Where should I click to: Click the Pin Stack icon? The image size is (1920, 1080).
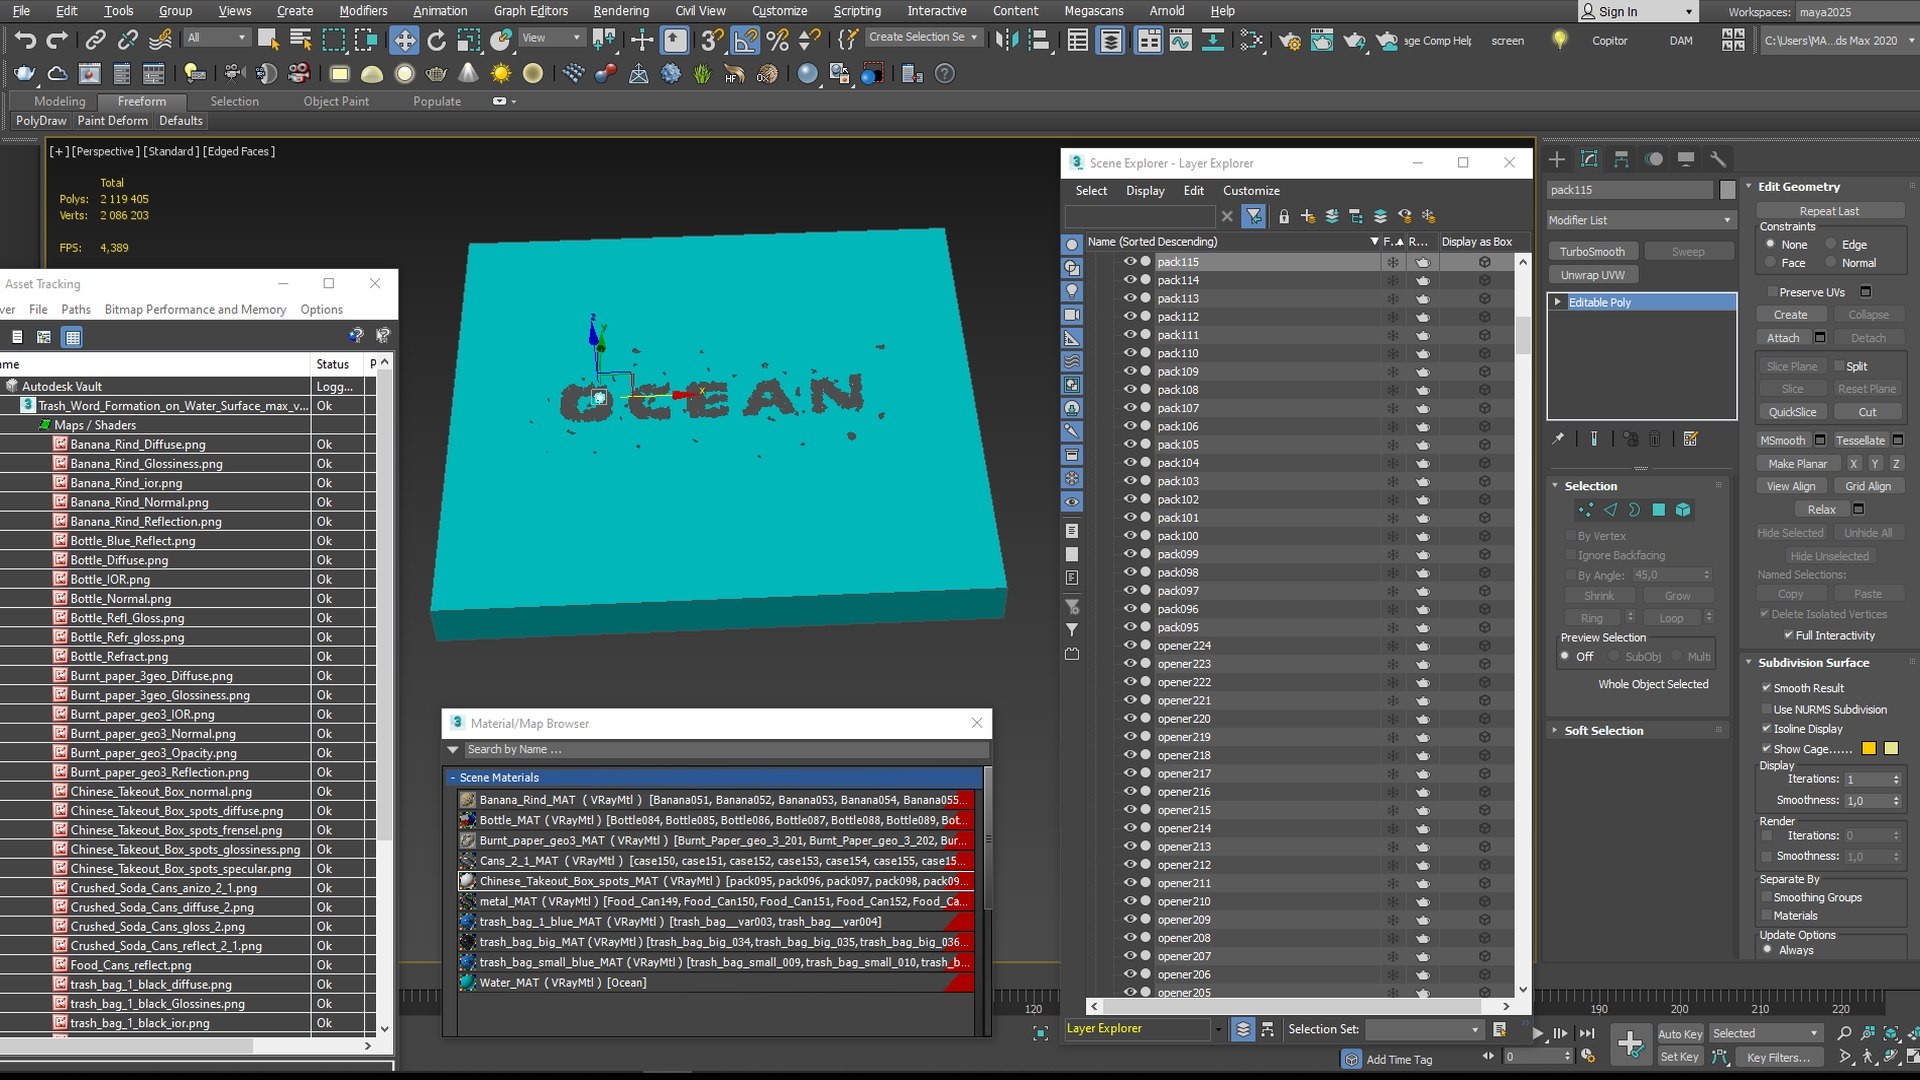pos(1558,439)
